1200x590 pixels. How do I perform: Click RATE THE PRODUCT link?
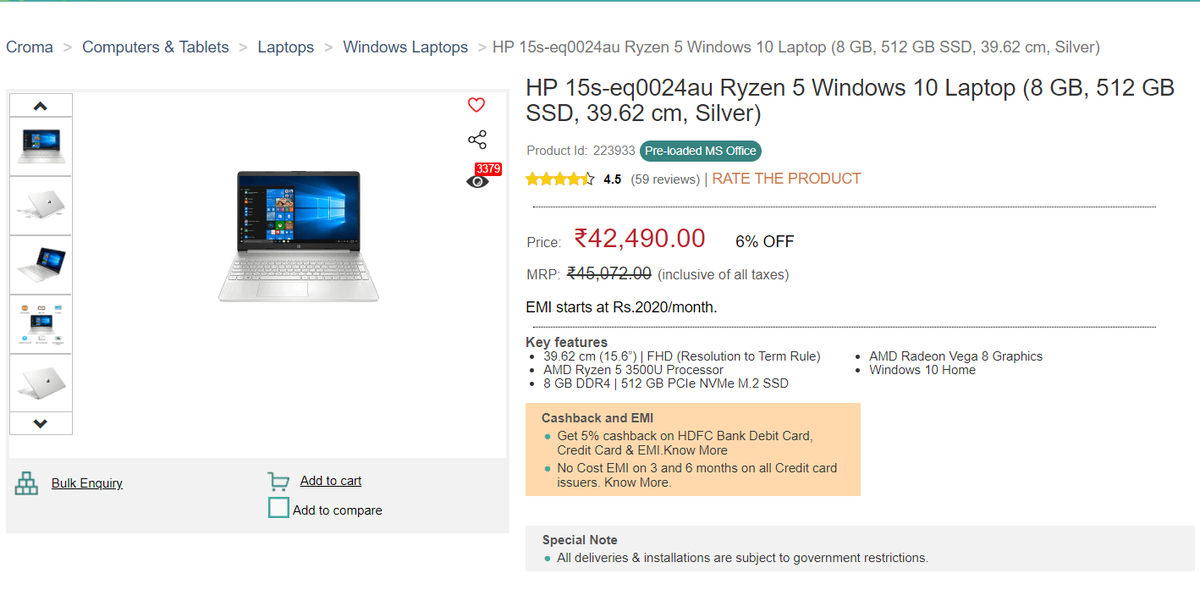pos(786,178)
